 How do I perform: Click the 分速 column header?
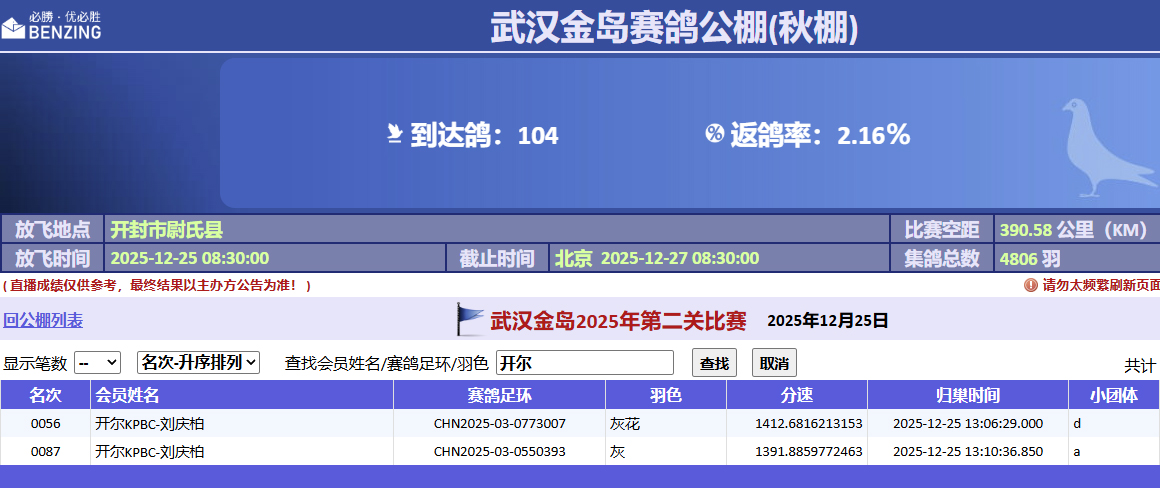point(796,395)
